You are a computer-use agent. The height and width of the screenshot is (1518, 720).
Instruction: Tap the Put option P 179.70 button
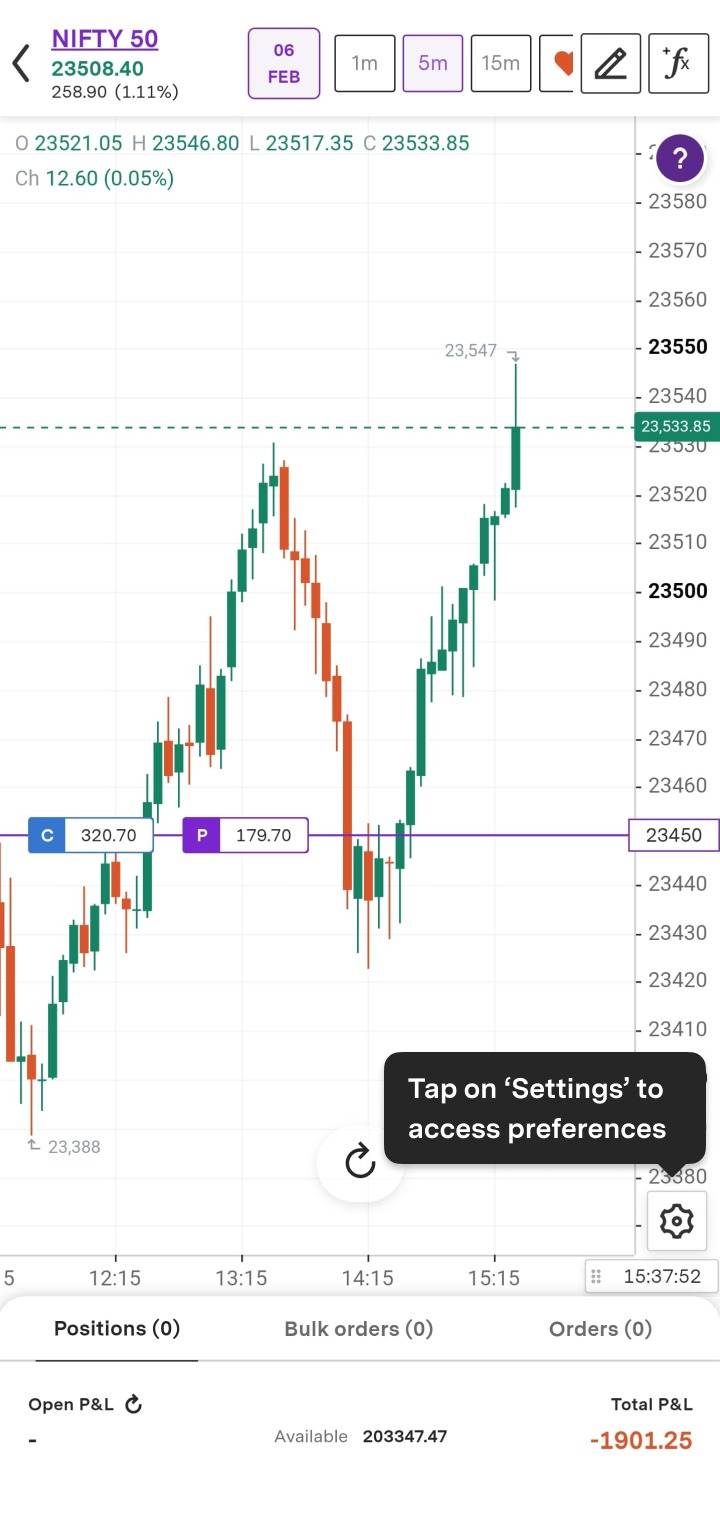coord(245,835)
